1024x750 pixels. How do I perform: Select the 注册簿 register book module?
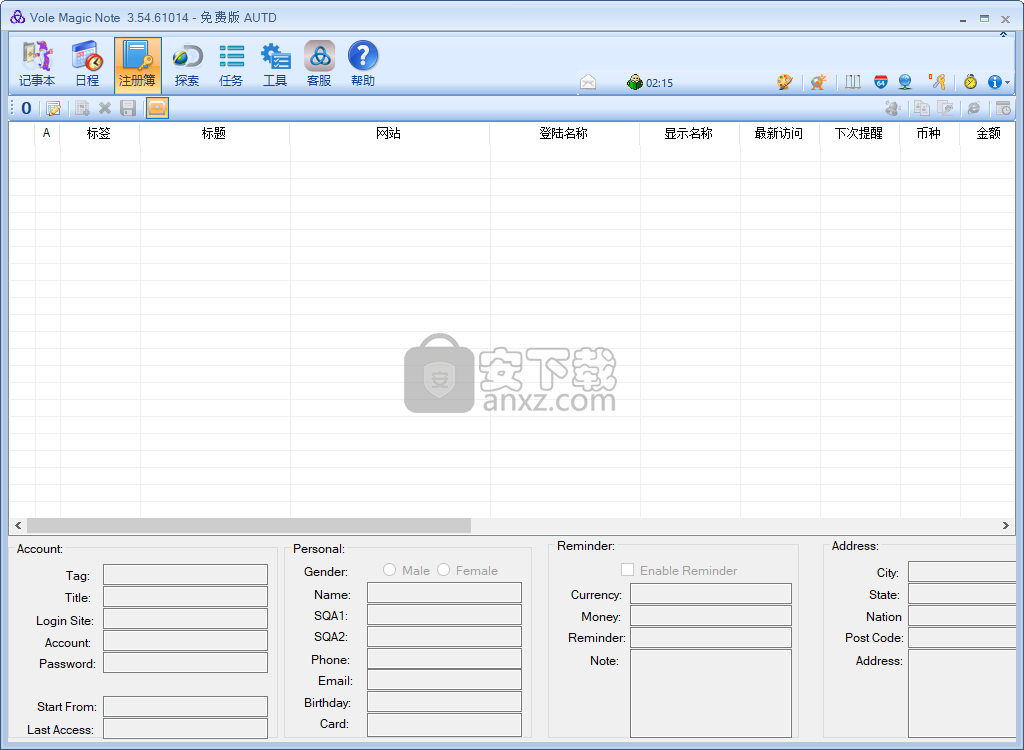coord(137,65)
